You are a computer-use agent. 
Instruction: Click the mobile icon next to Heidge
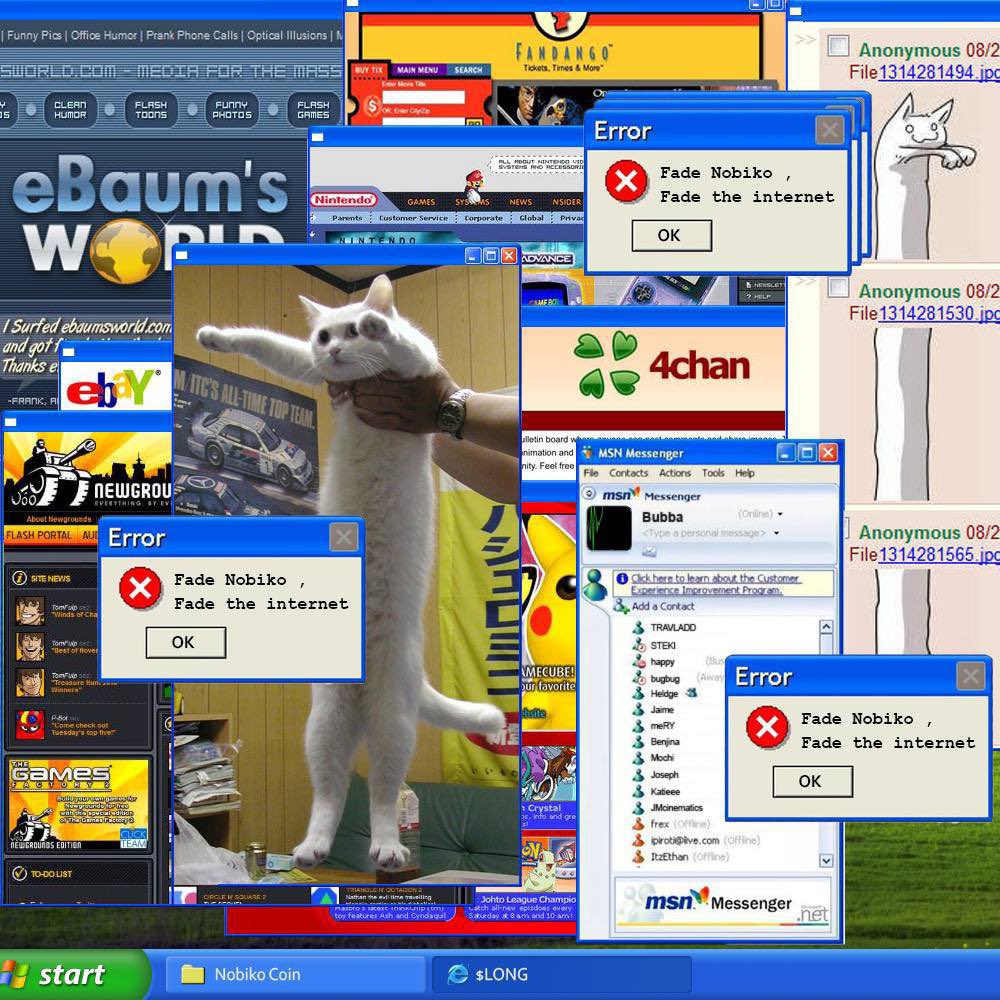pyautogui.click(x=691, y=693)
